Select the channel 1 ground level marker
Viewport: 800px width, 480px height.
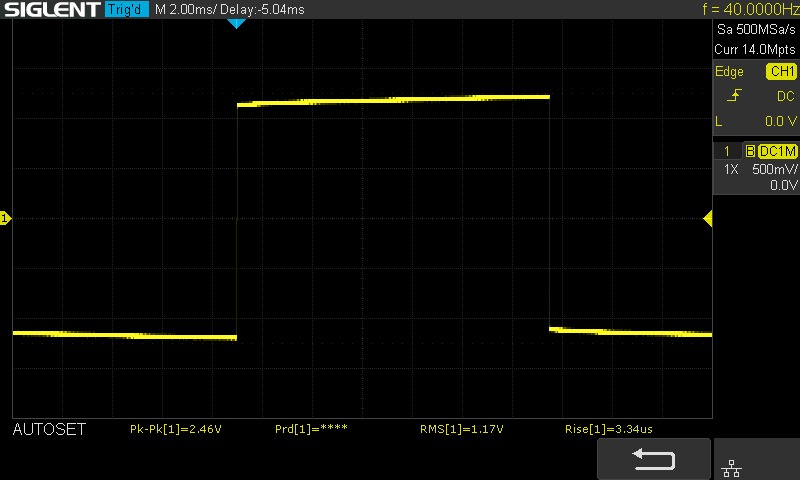[x=5, y=218]
